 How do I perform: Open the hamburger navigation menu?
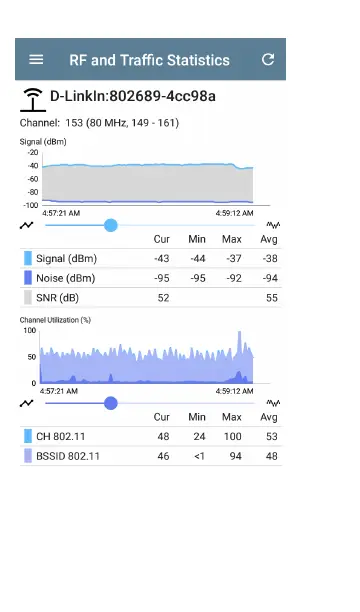(36, 60)
